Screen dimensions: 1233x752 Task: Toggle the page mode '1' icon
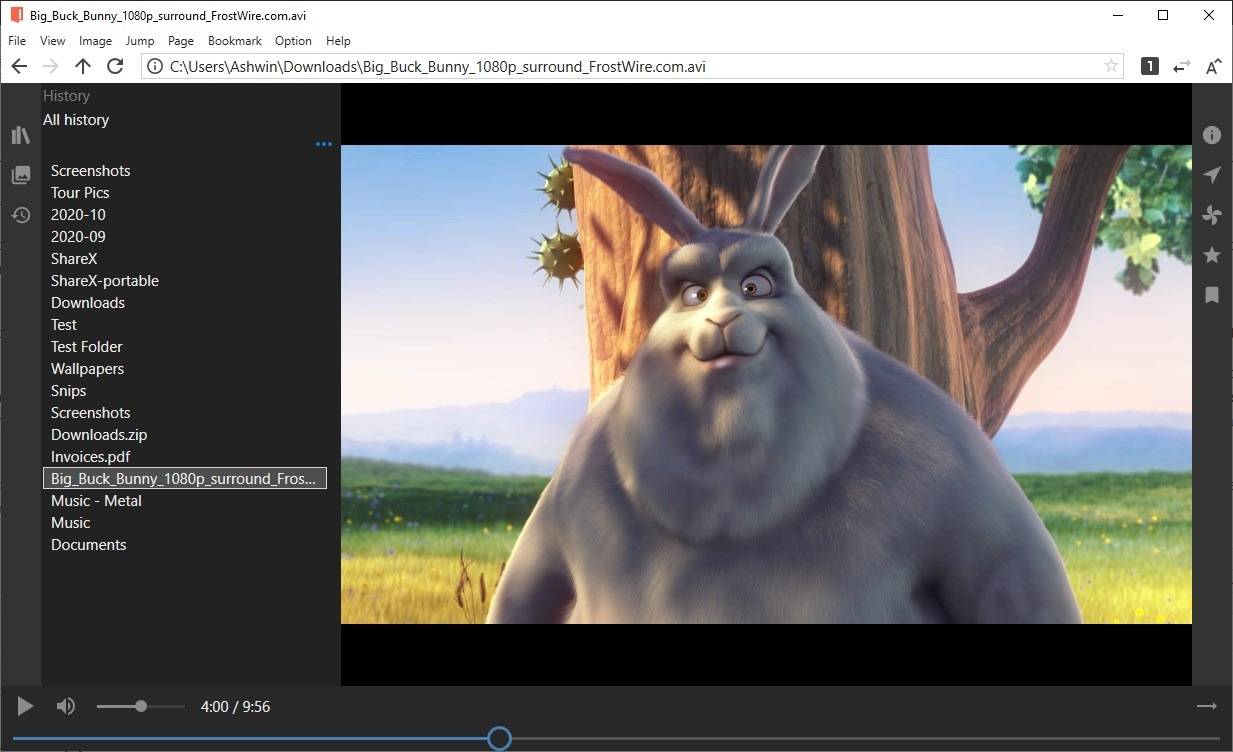1150,66
